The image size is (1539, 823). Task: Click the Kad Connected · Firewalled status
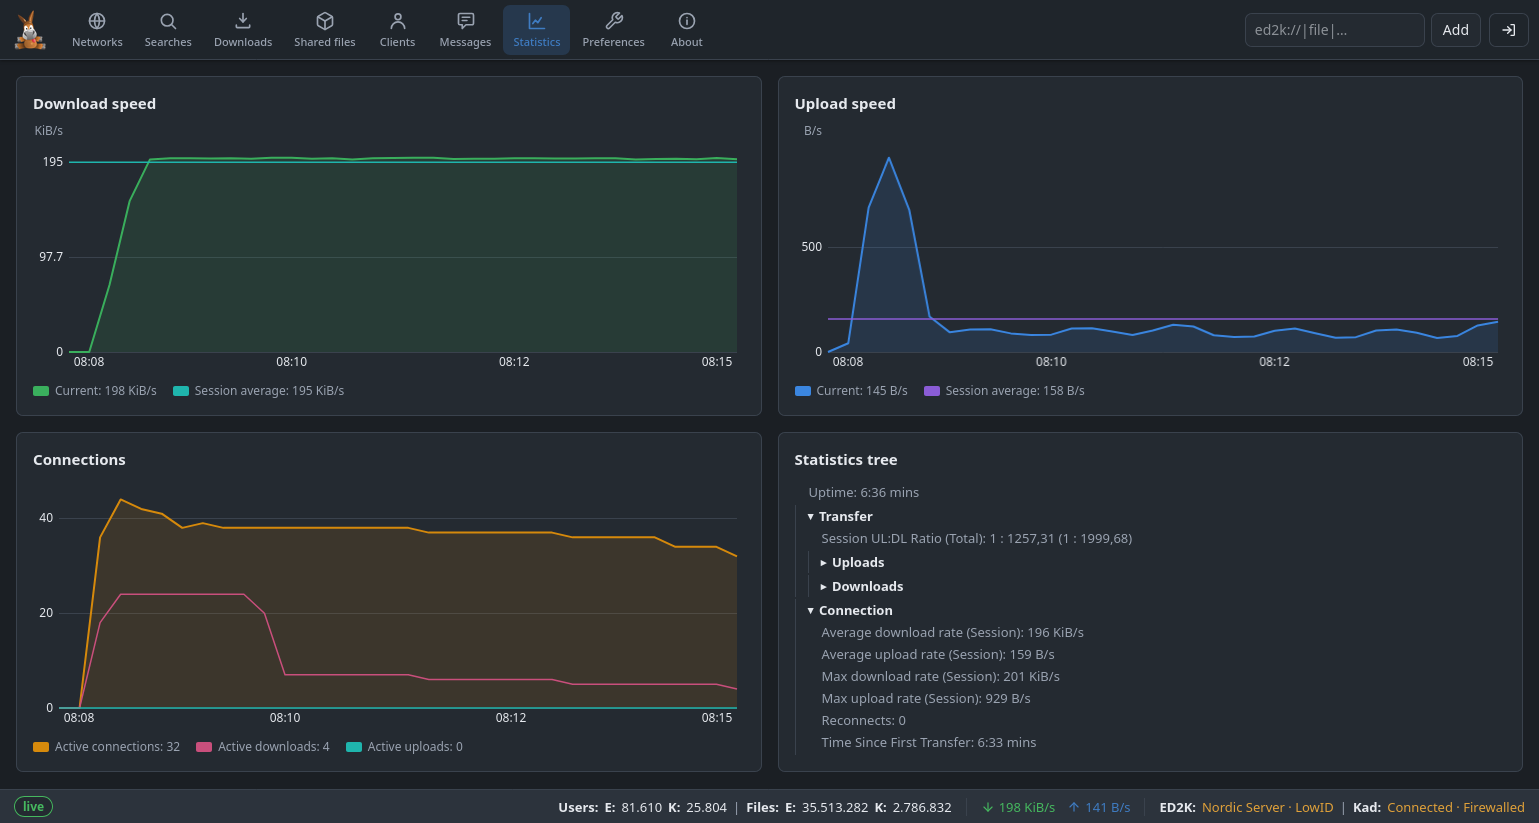click(x=1456, y=807)
